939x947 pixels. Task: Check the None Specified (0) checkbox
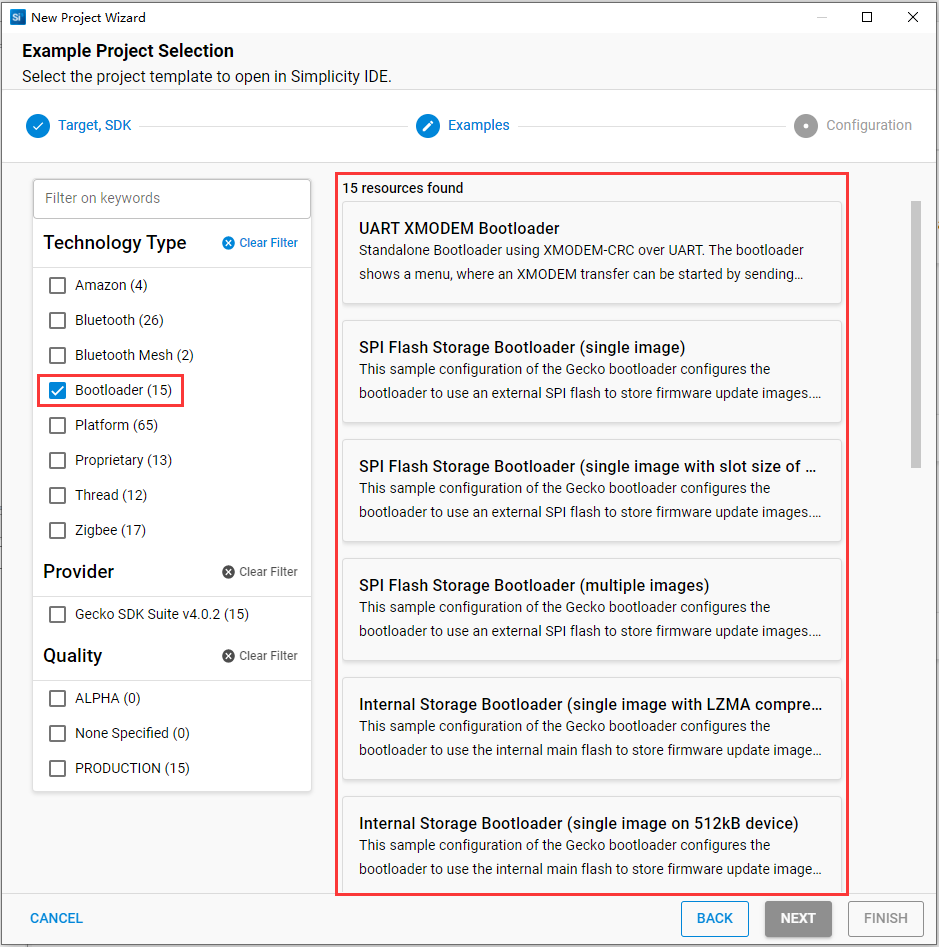[x=57, y=733]
